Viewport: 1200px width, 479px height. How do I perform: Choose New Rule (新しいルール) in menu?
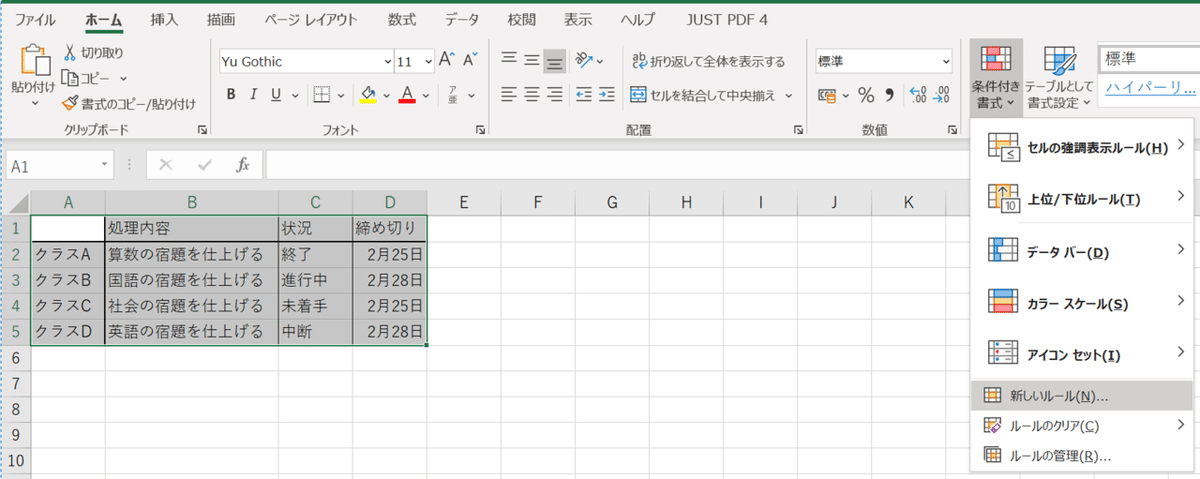point(1082,395)
